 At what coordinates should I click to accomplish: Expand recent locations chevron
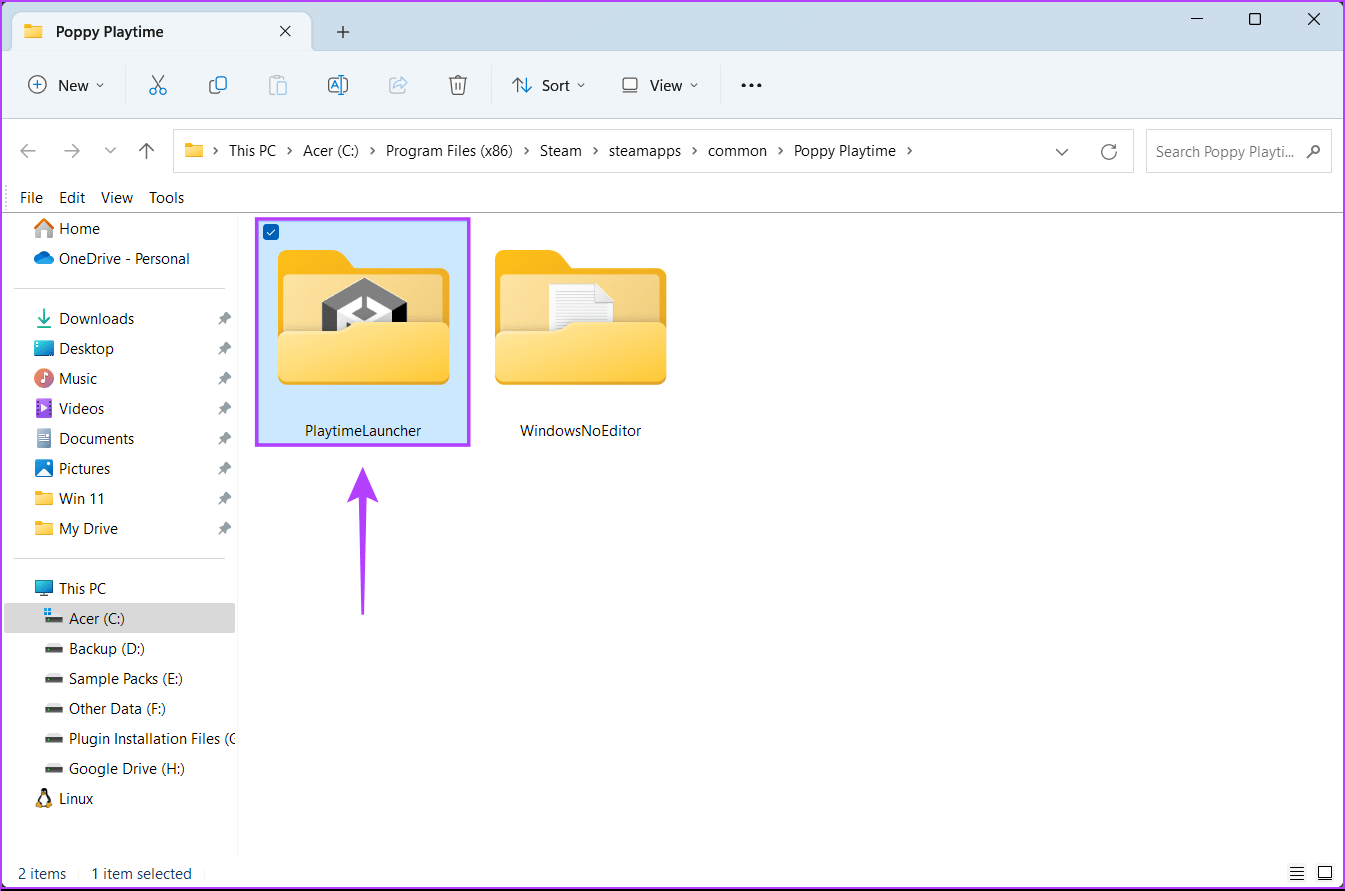110,151
